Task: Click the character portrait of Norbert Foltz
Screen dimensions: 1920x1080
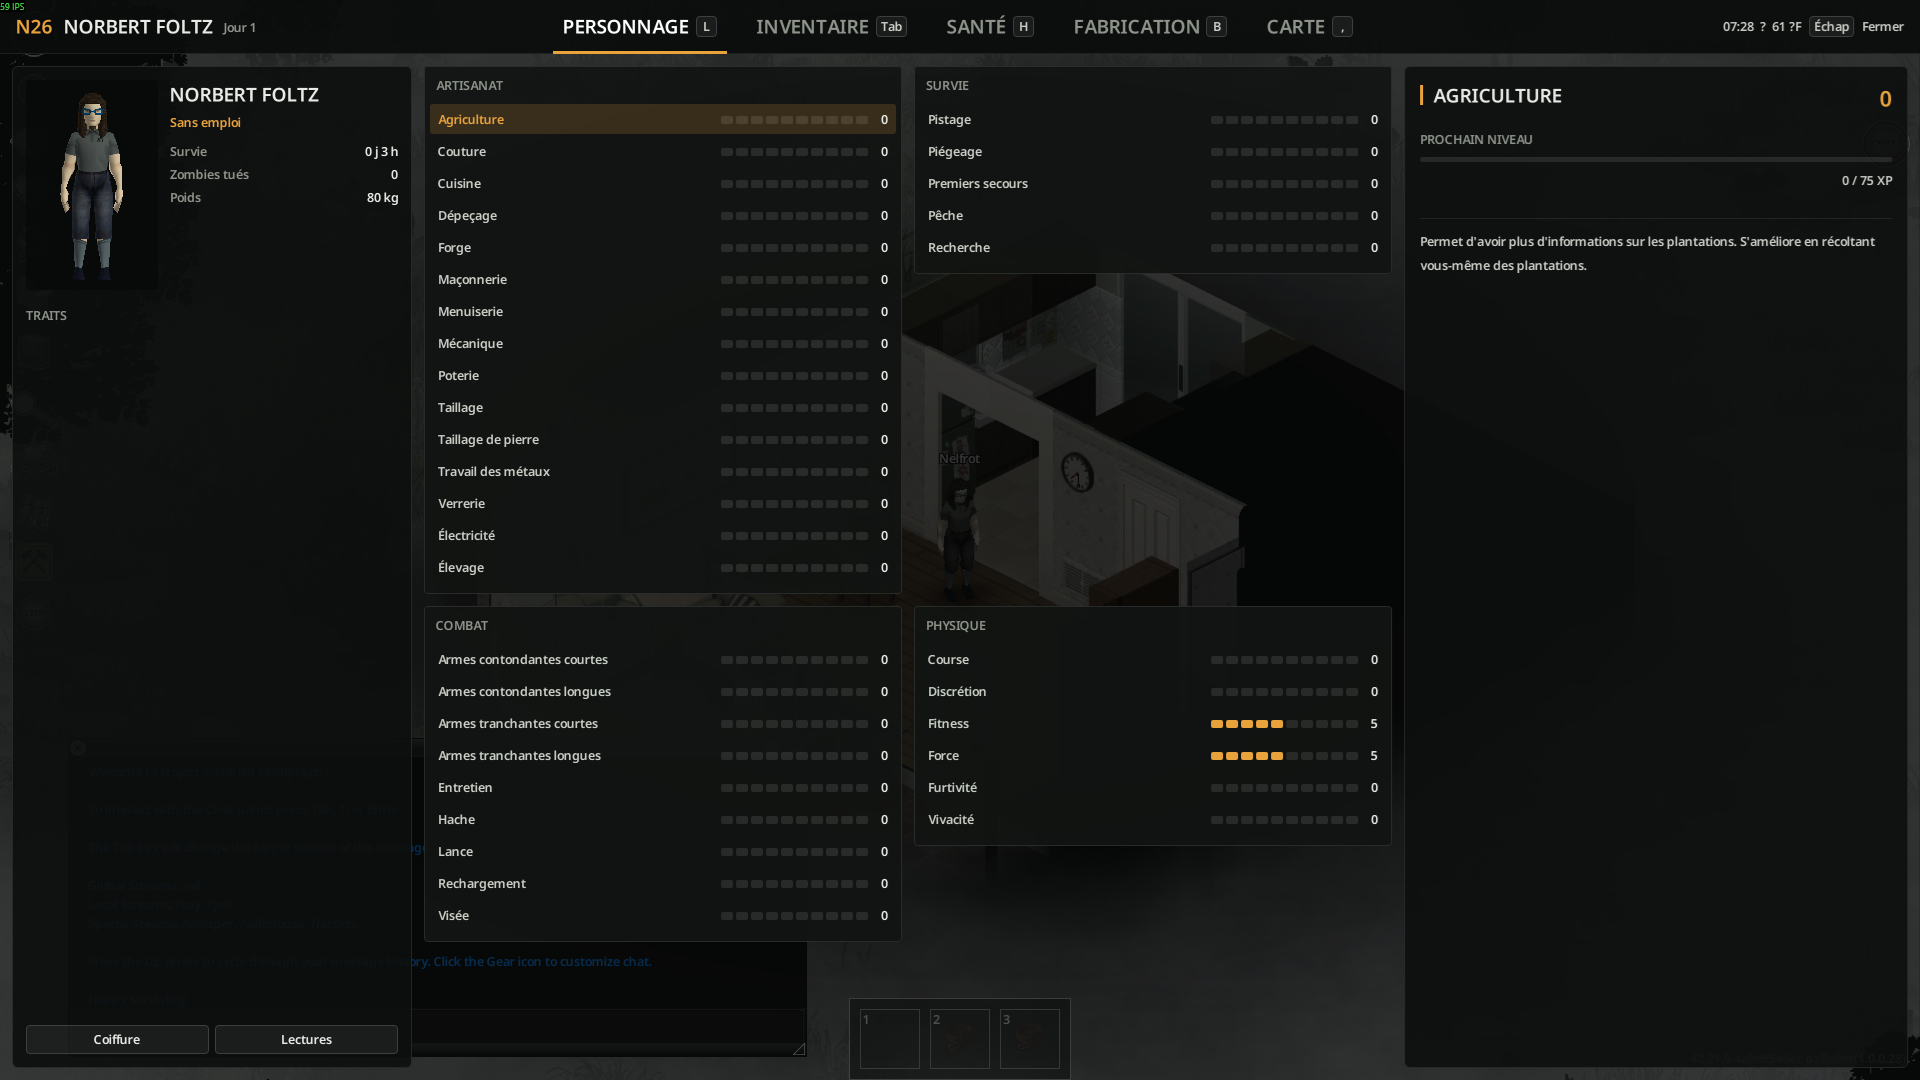Action: click(92, 185)
